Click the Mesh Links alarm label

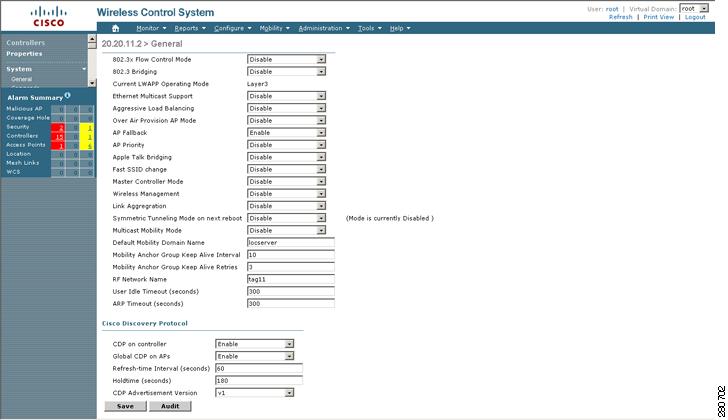pos(22,163)
